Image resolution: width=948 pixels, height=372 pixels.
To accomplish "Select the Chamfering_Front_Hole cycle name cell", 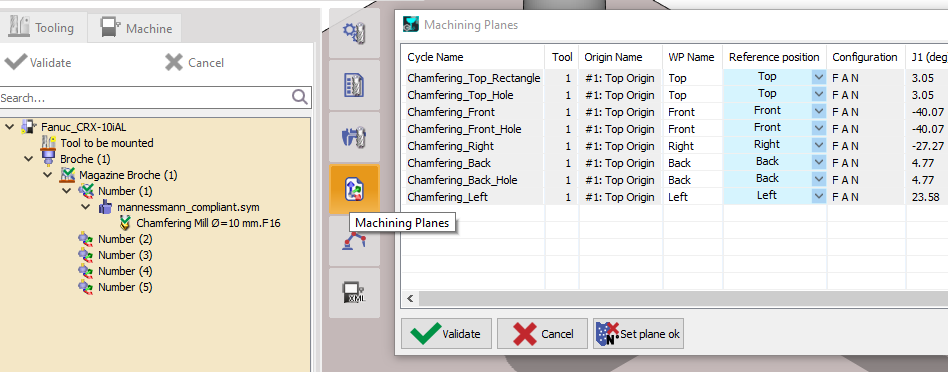I will pos(473,129).
